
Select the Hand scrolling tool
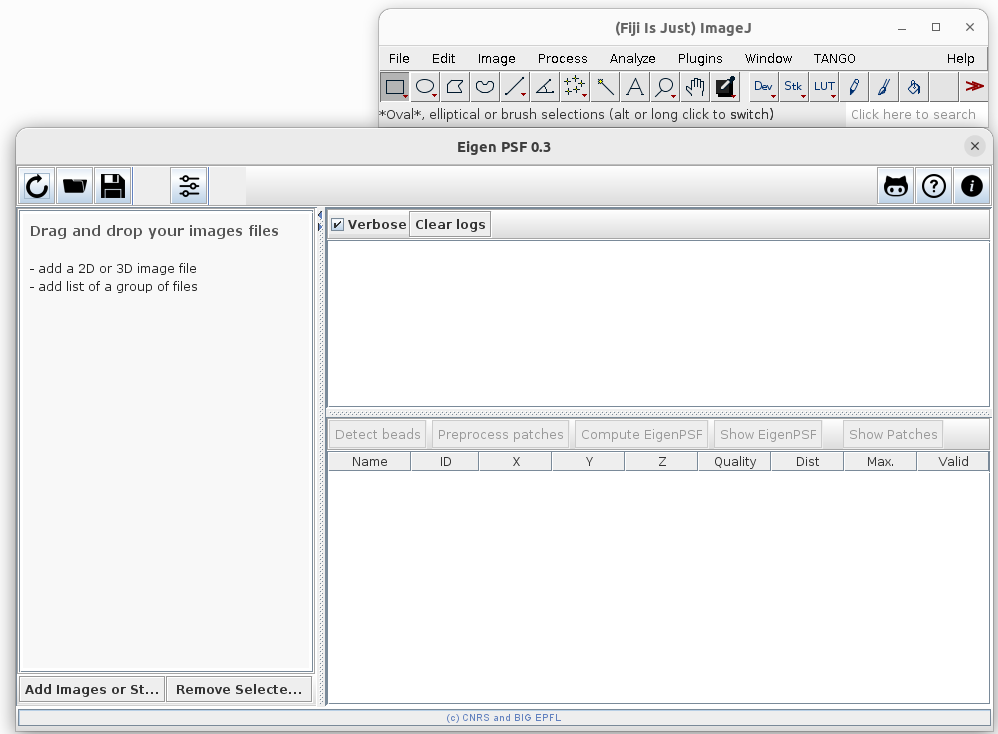[694, 87]
